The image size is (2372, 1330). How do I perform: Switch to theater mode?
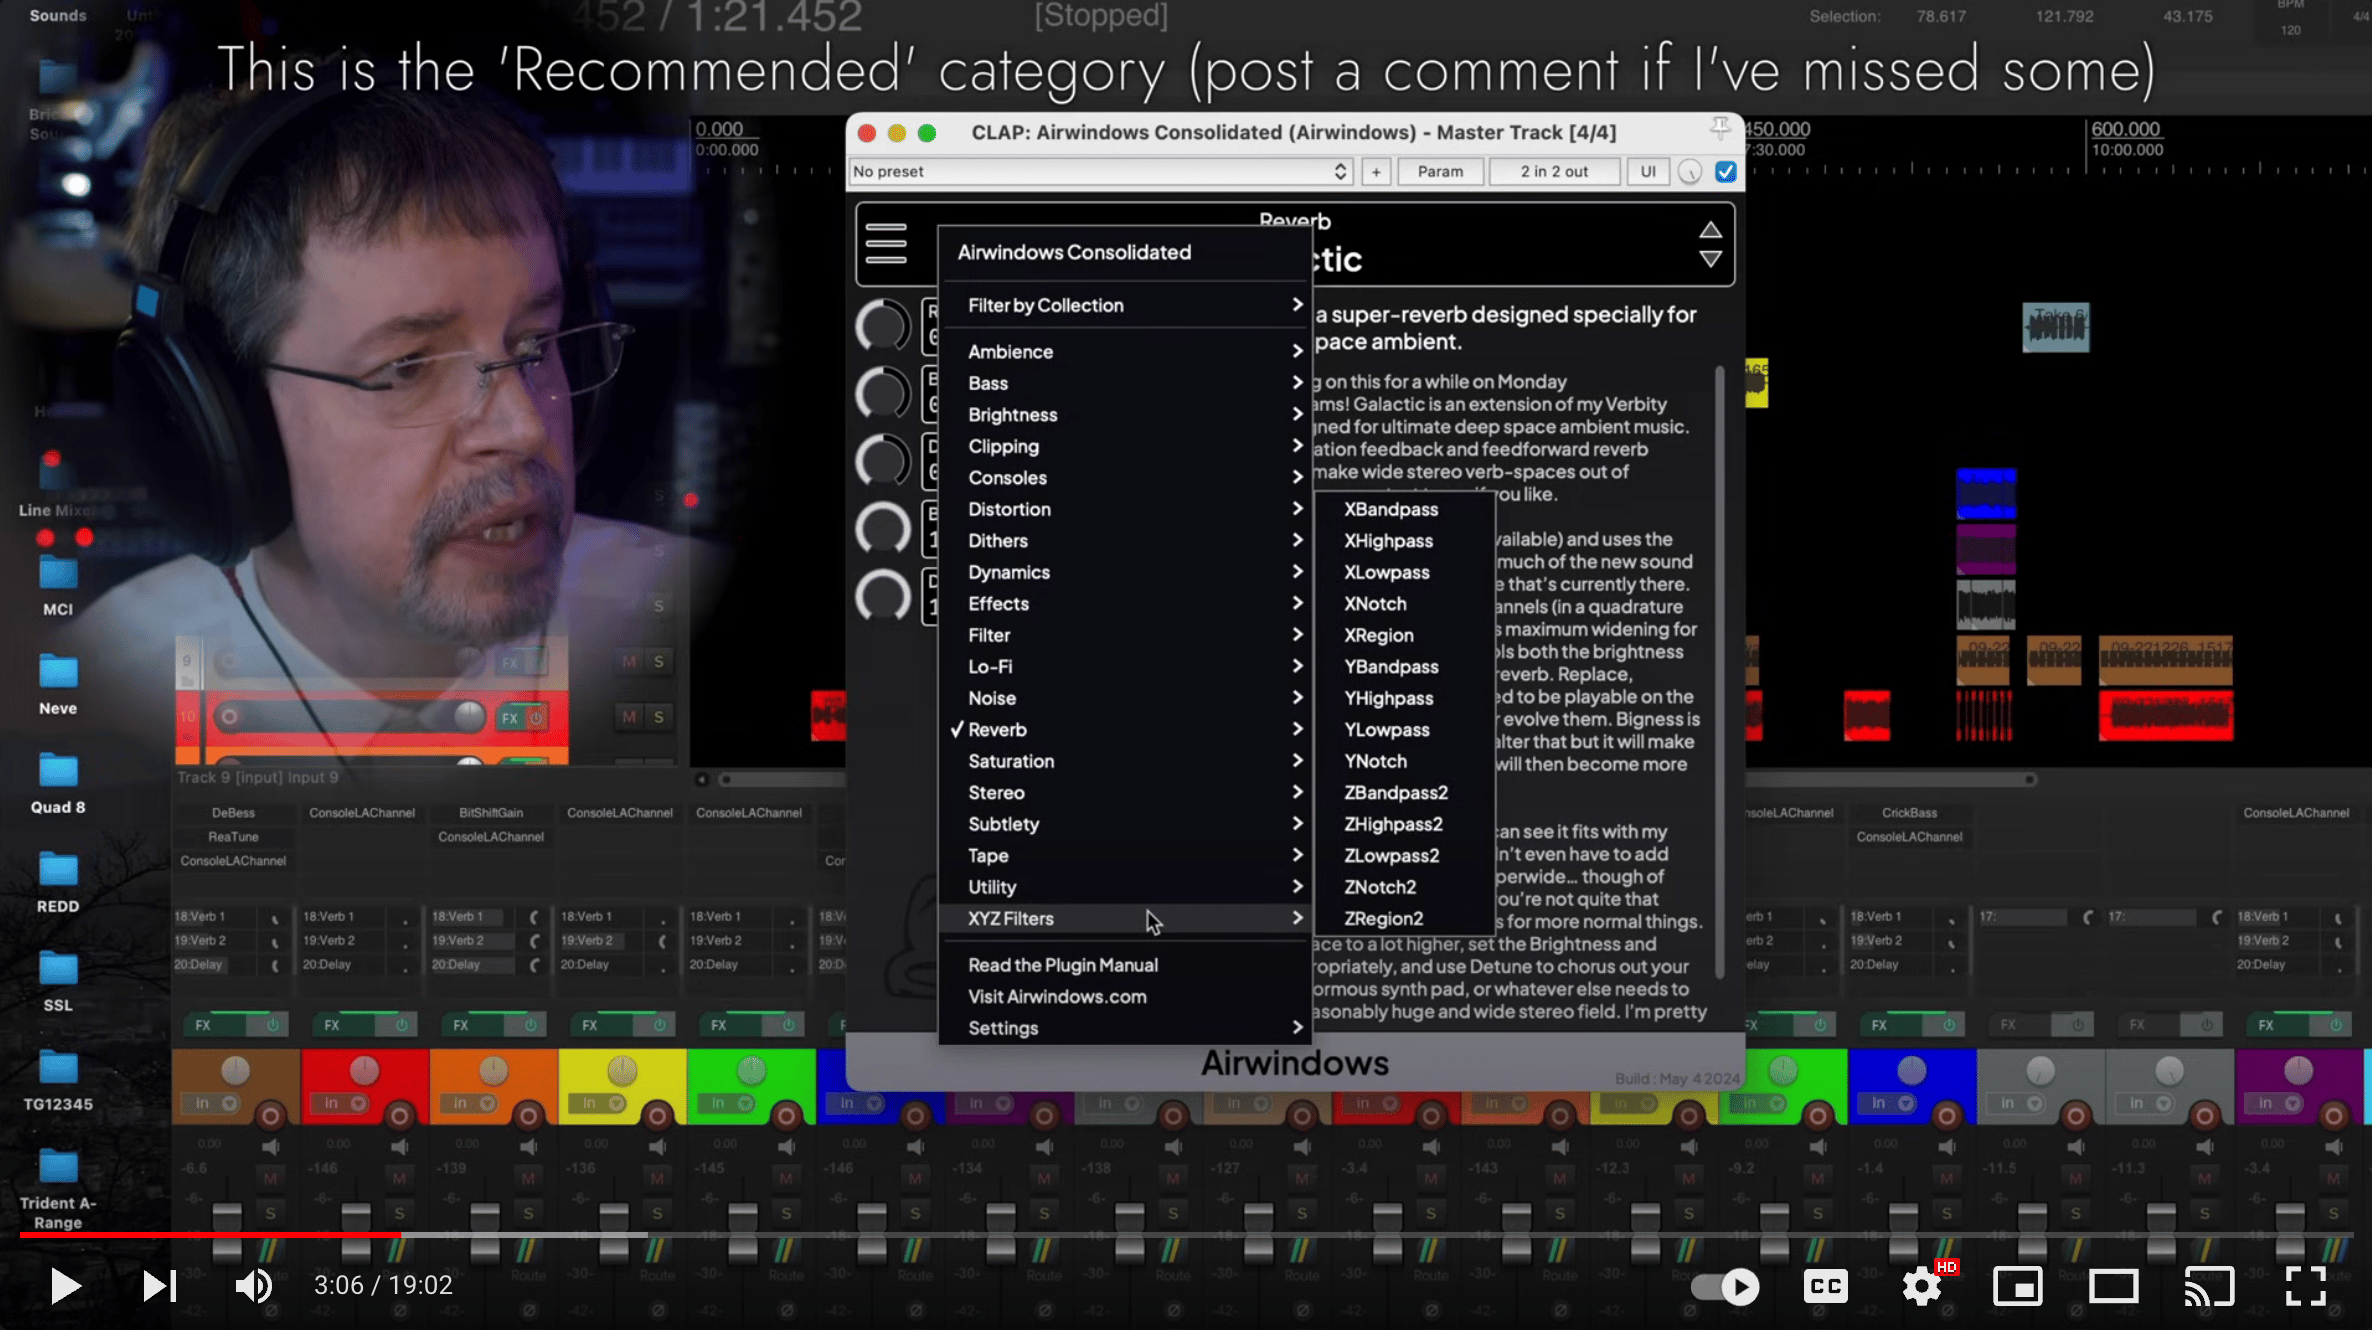click(2113, 1286)
